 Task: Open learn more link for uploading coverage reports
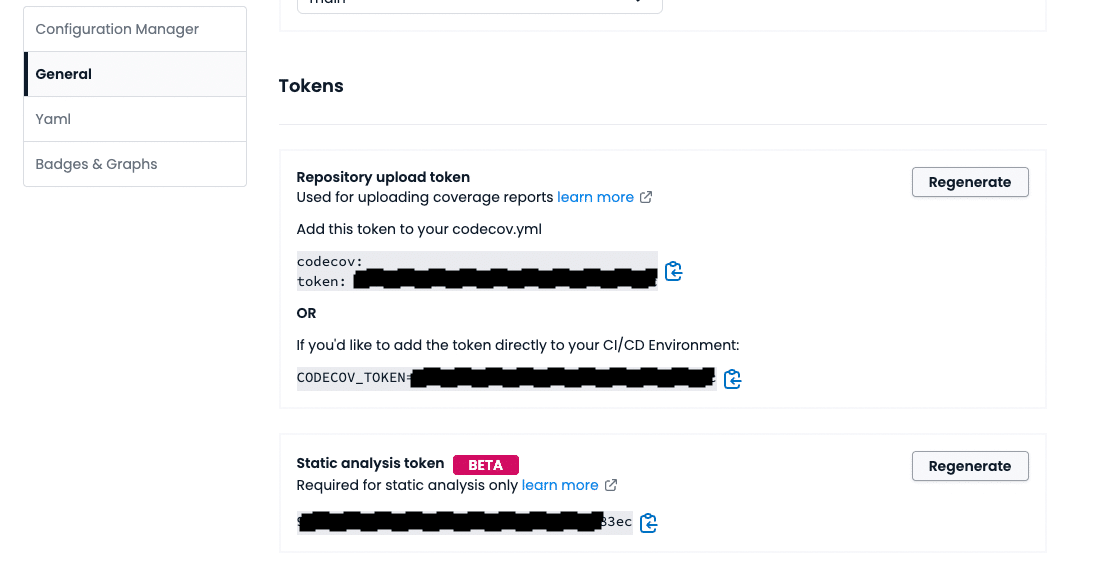(595, 197)
